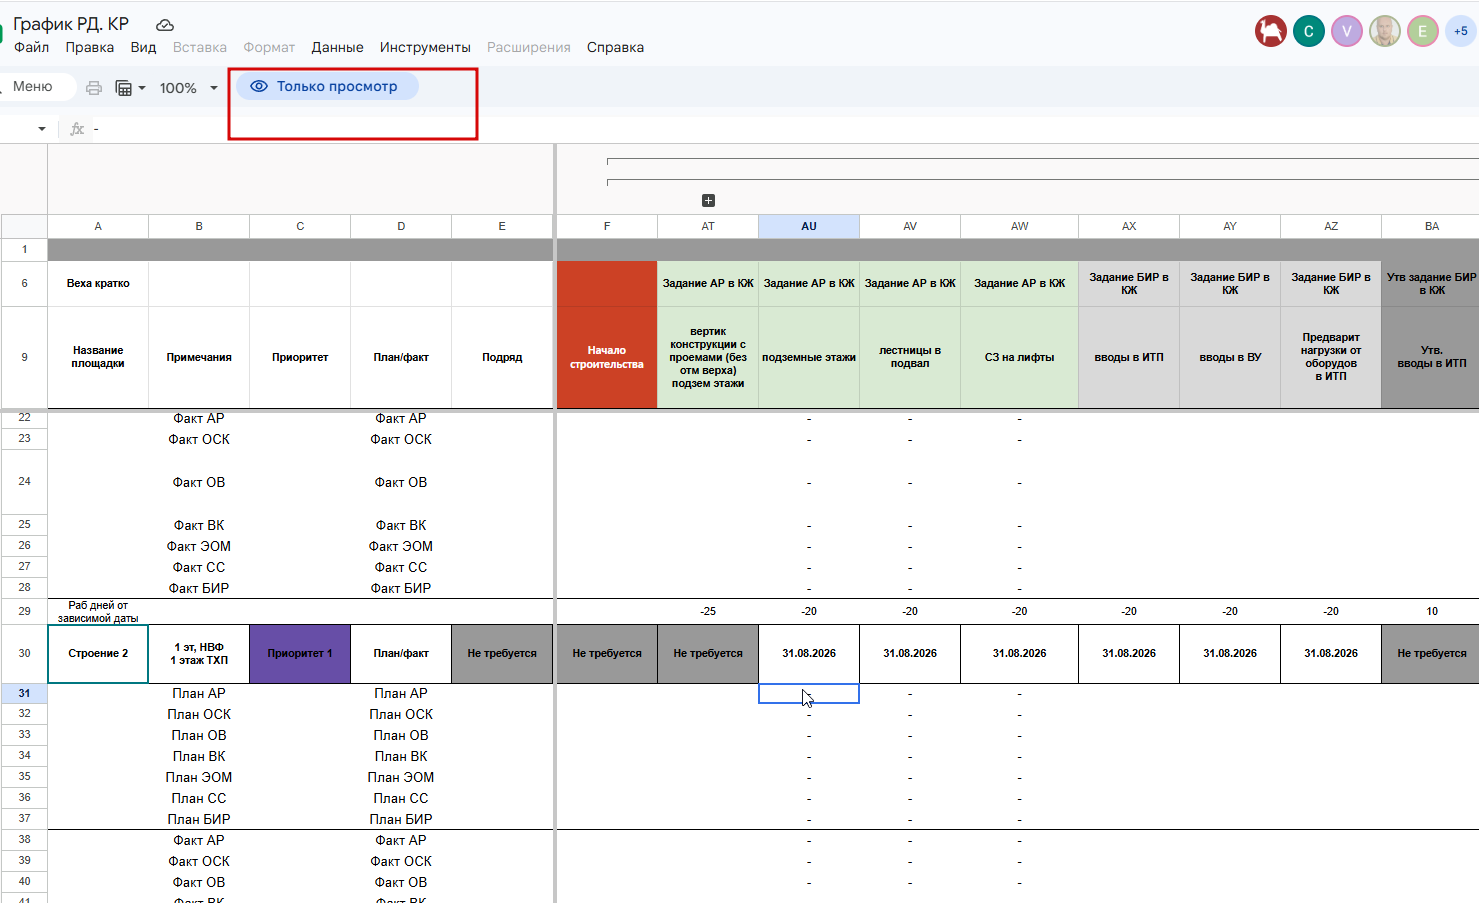Image resolution: width=1479 pixels, height=903 pixels.
Task: Click the red Начало строительства header cell
Action: [x=606, y=357]
